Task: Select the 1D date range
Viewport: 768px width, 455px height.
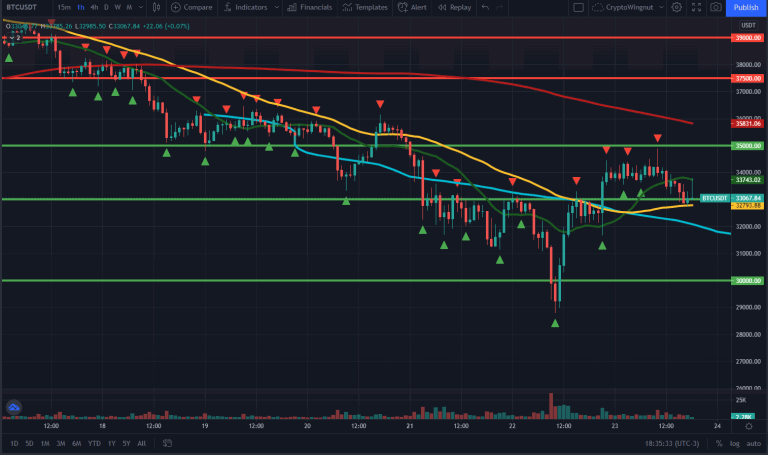Action: coord(14,443)
